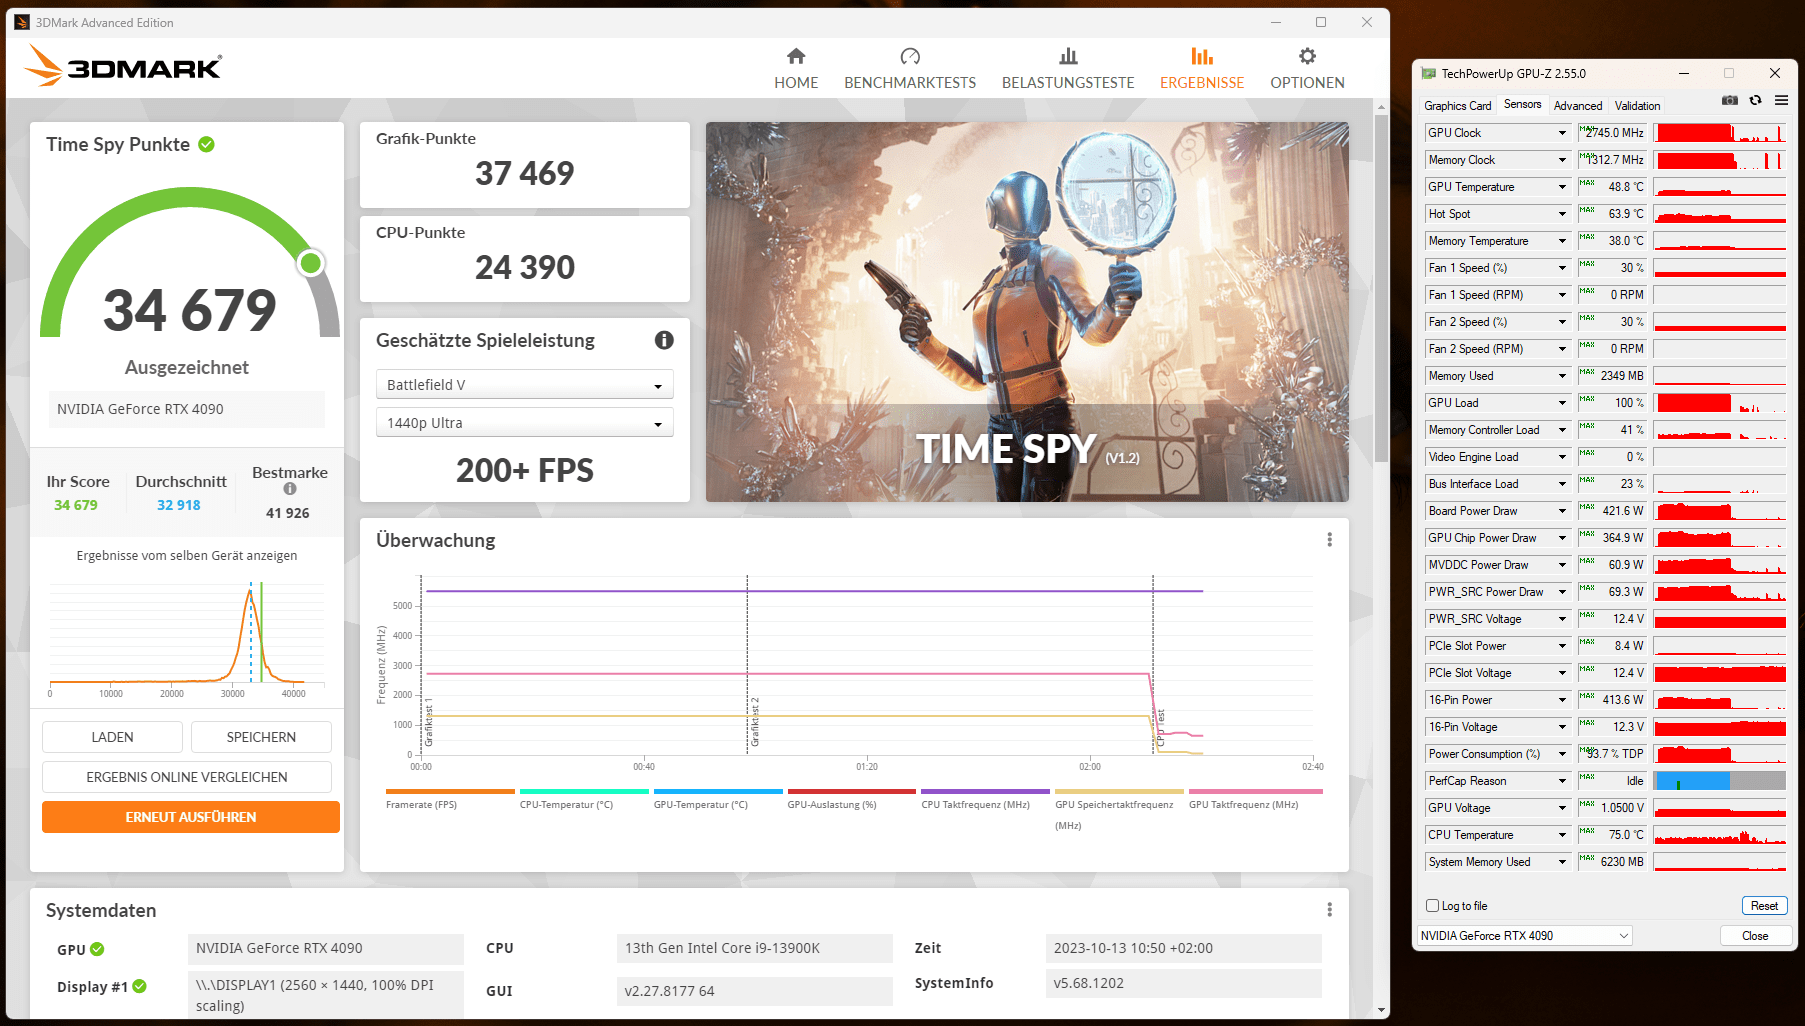Screen dimensions: 1805x1026
Task: Click the 3DMark title bar app icon
Action: (x=22, y=22)
